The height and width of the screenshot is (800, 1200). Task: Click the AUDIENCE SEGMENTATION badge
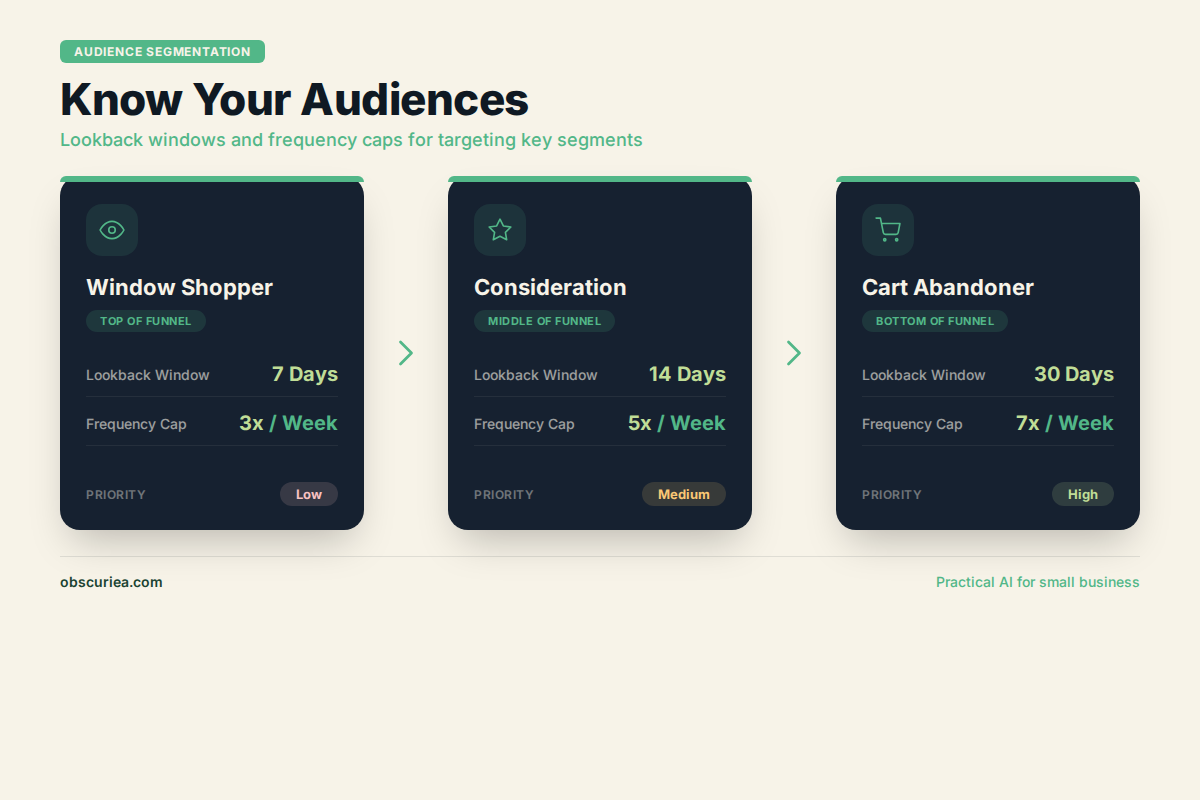pyautogui.click(x=162, y=51)
